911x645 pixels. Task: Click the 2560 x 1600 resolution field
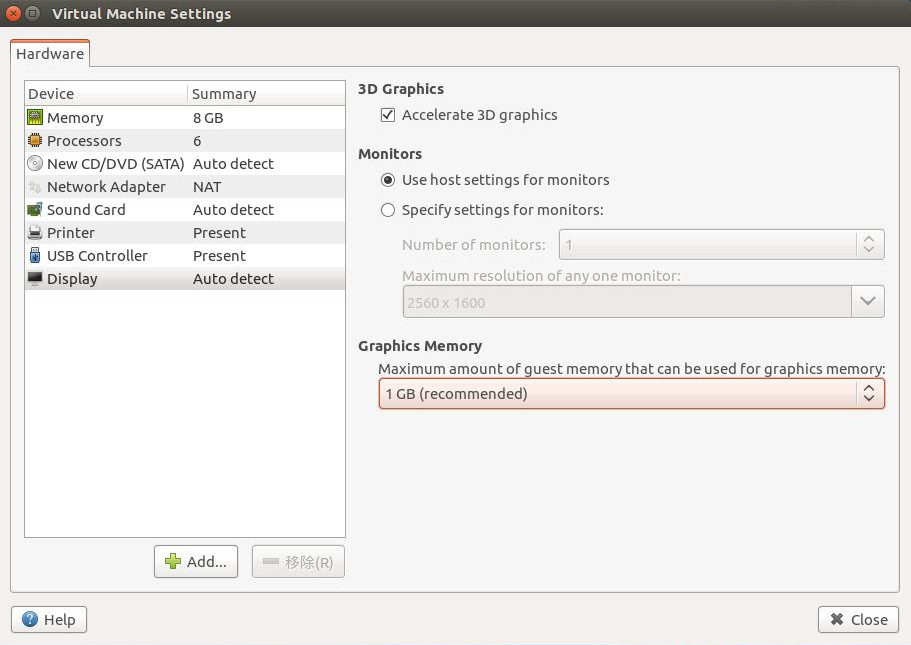627,301
